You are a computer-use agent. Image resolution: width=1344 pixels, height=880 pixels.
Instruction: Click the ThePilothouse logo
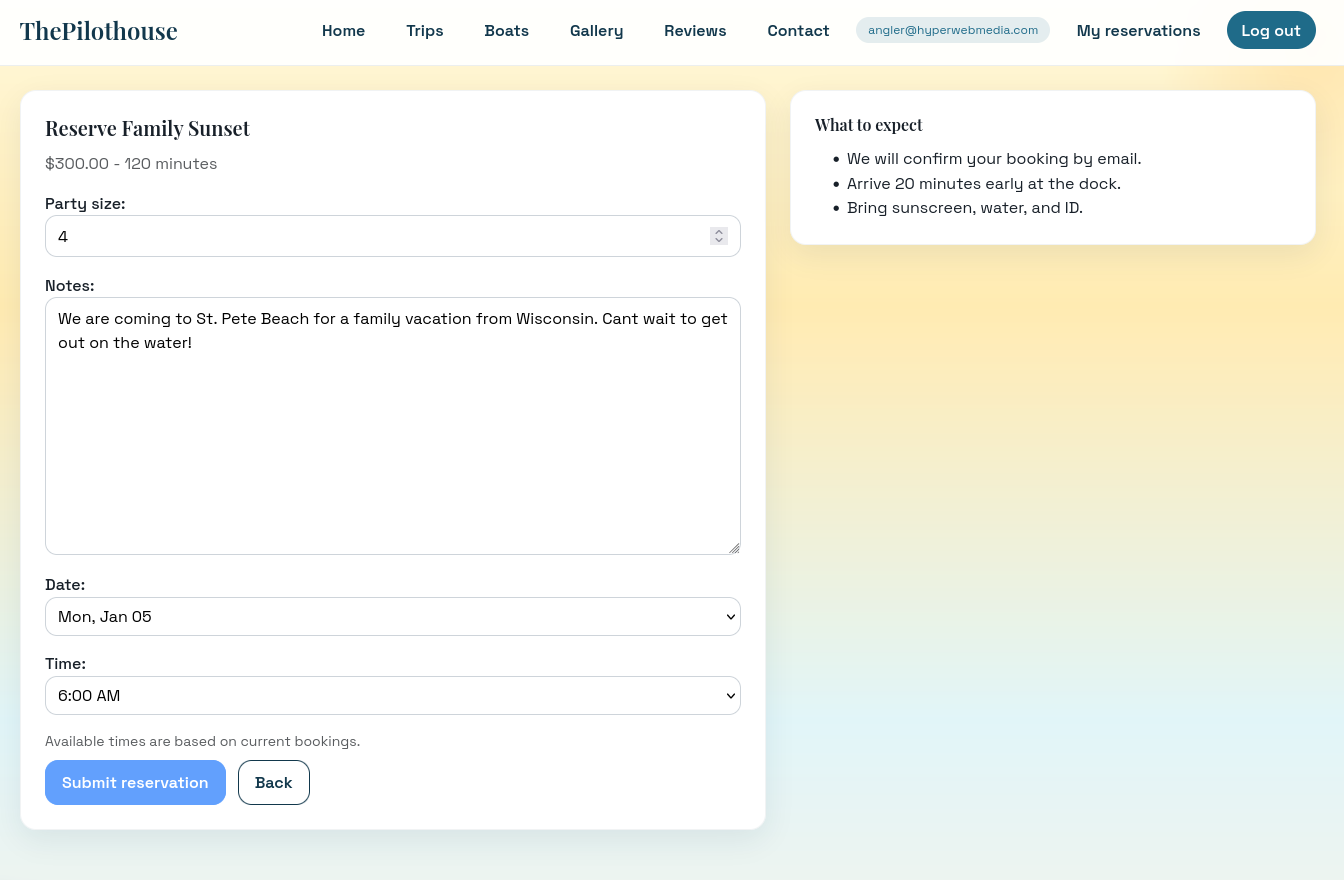[98, 30]
